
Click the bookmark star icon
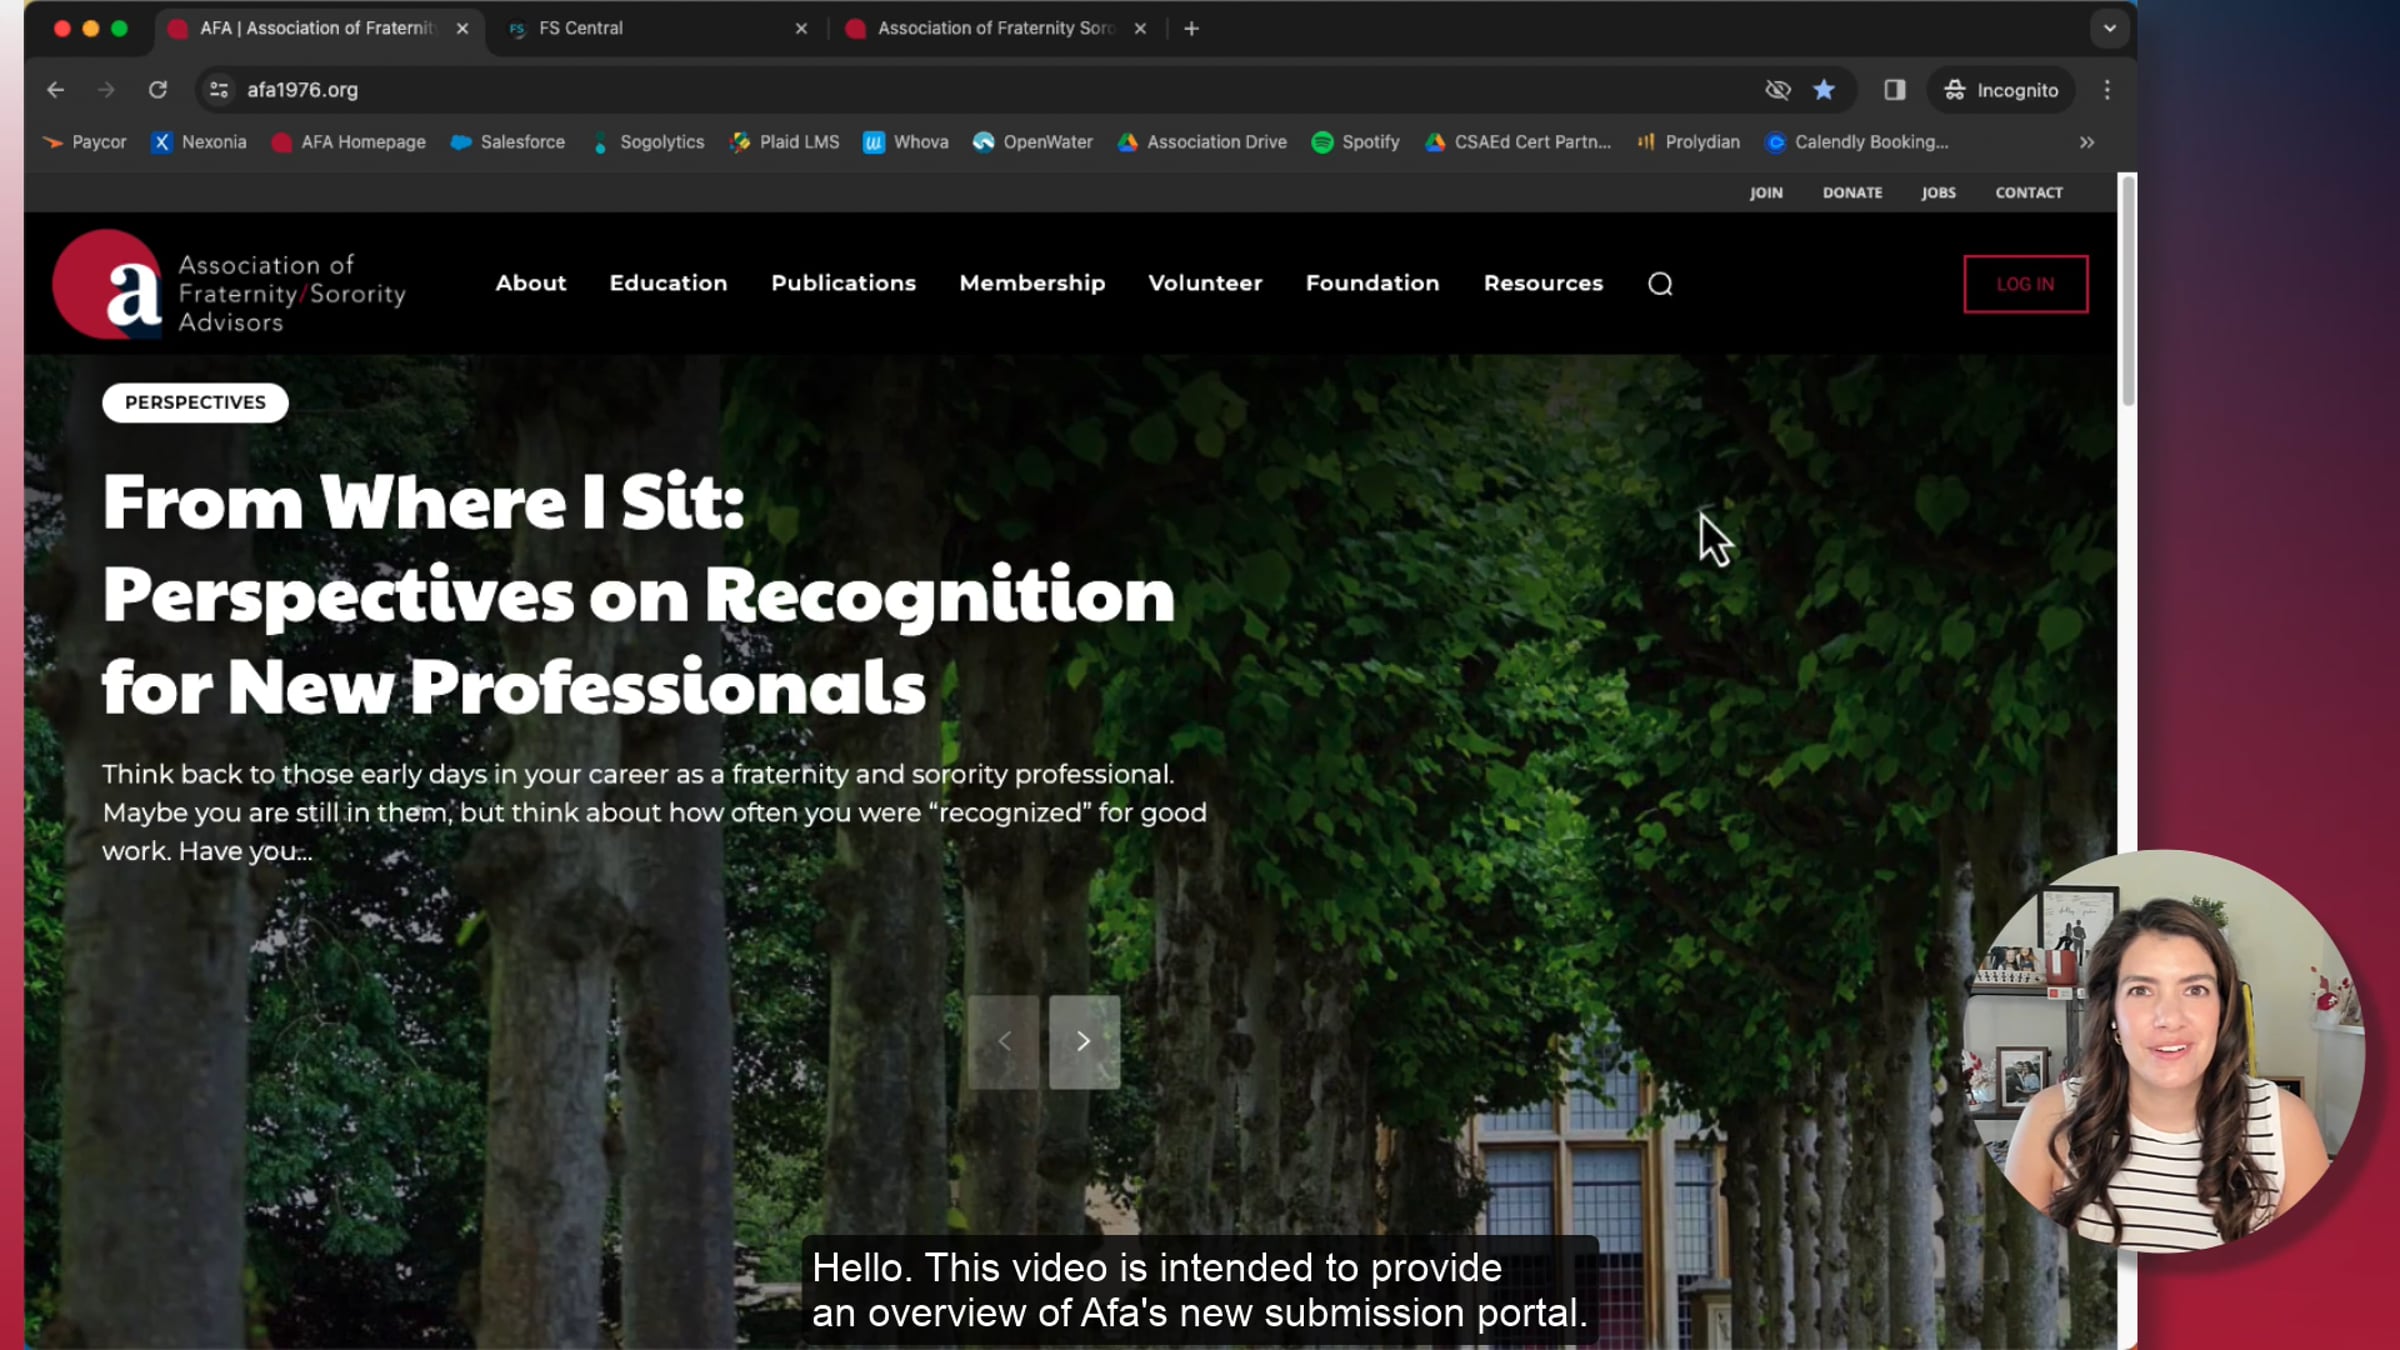pyautogui.click(x=1824, y=90)
